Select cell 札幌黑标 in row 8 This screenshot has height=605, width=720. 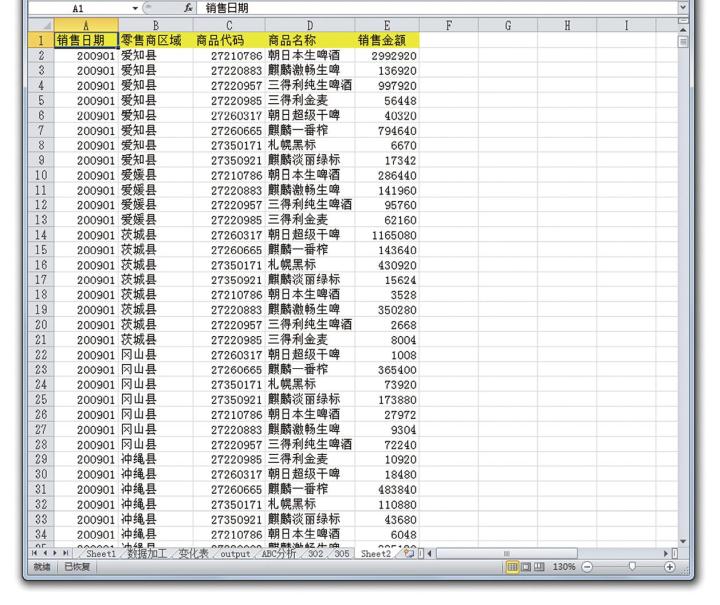coord(310,145)
